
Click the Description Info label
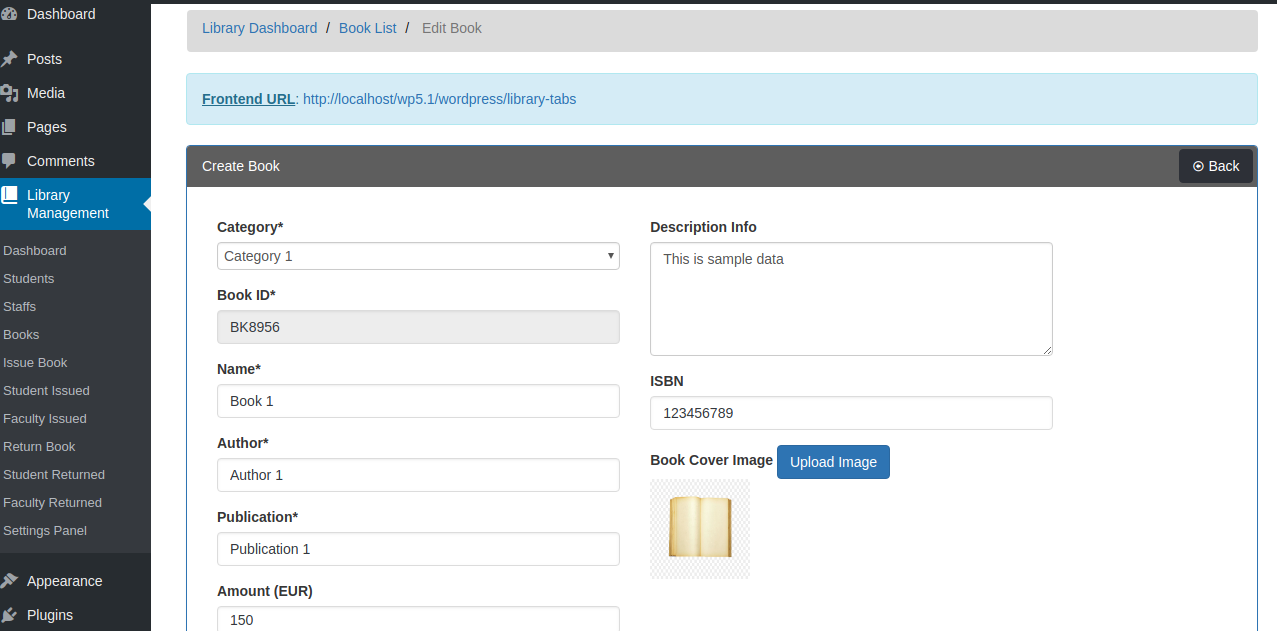(703, 227)
